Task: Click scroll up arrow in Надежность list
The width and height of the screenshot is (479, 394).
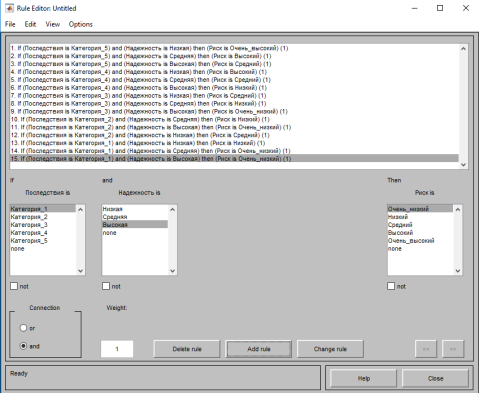Action: point(172,209)
